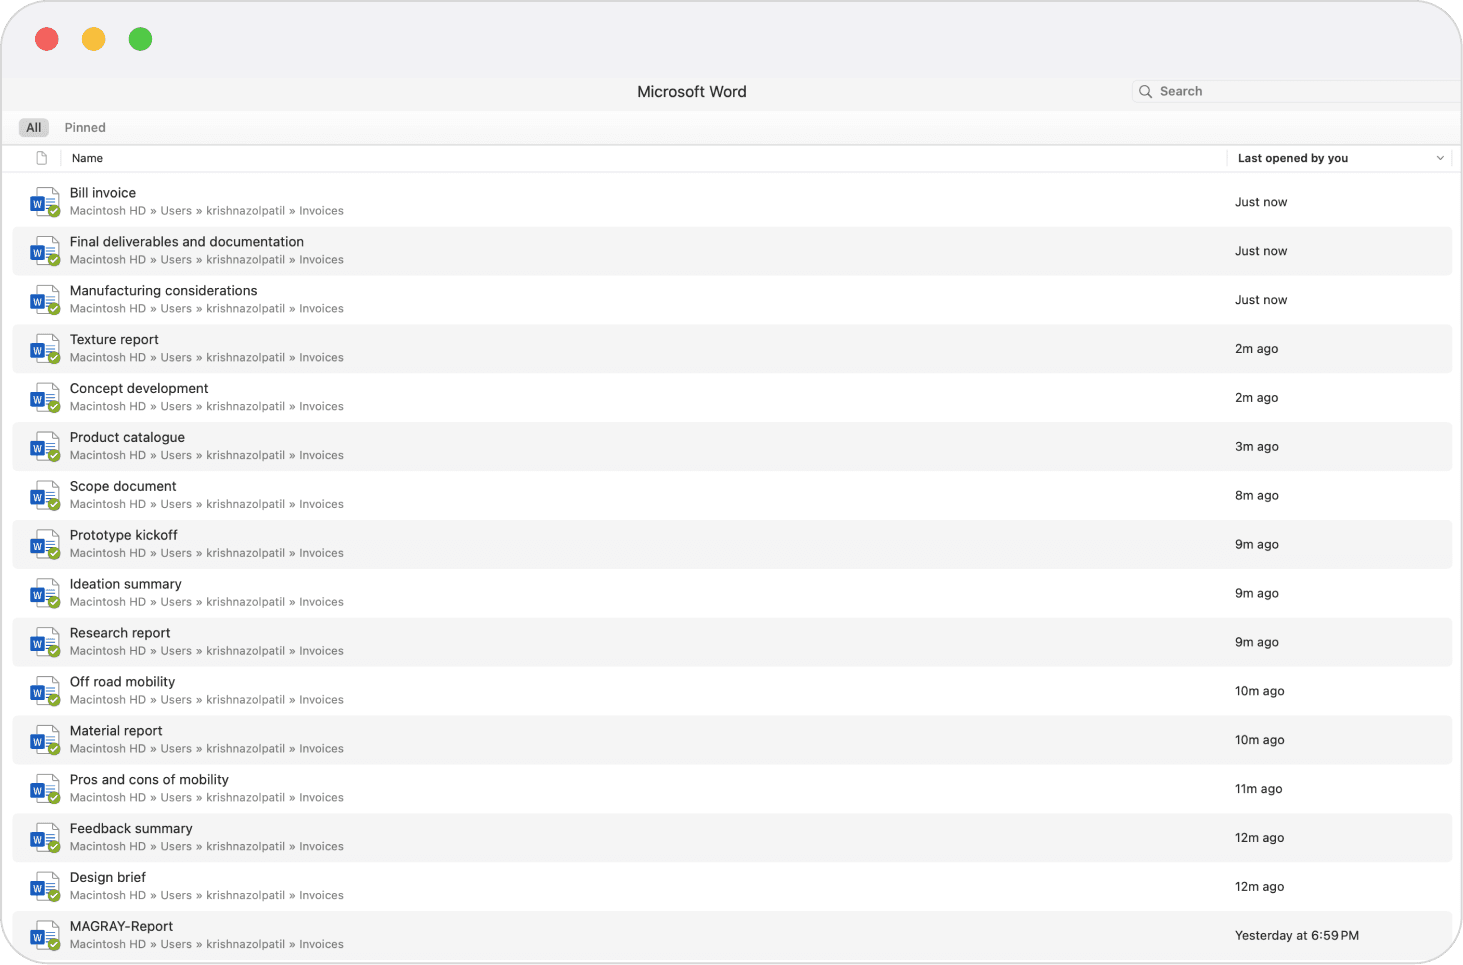The width and height of the screenshot is (1463, 965).
Task: Switch to the All tab
Action: point(34,128)
